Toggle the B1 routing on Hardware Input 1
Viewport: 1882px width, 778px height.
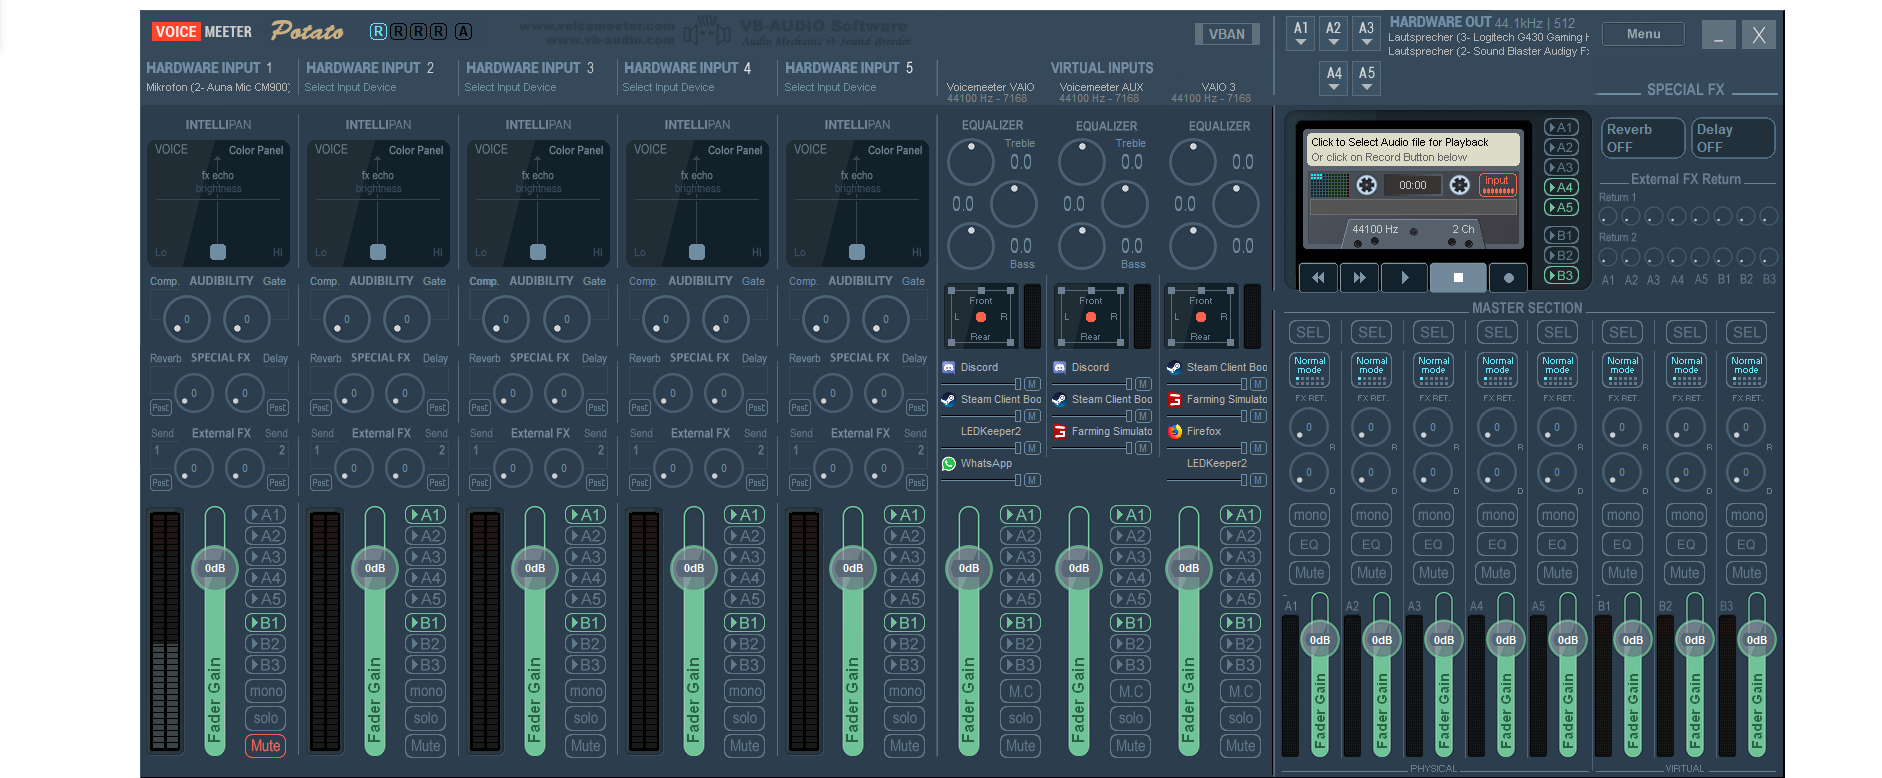(x=265, y=622)
